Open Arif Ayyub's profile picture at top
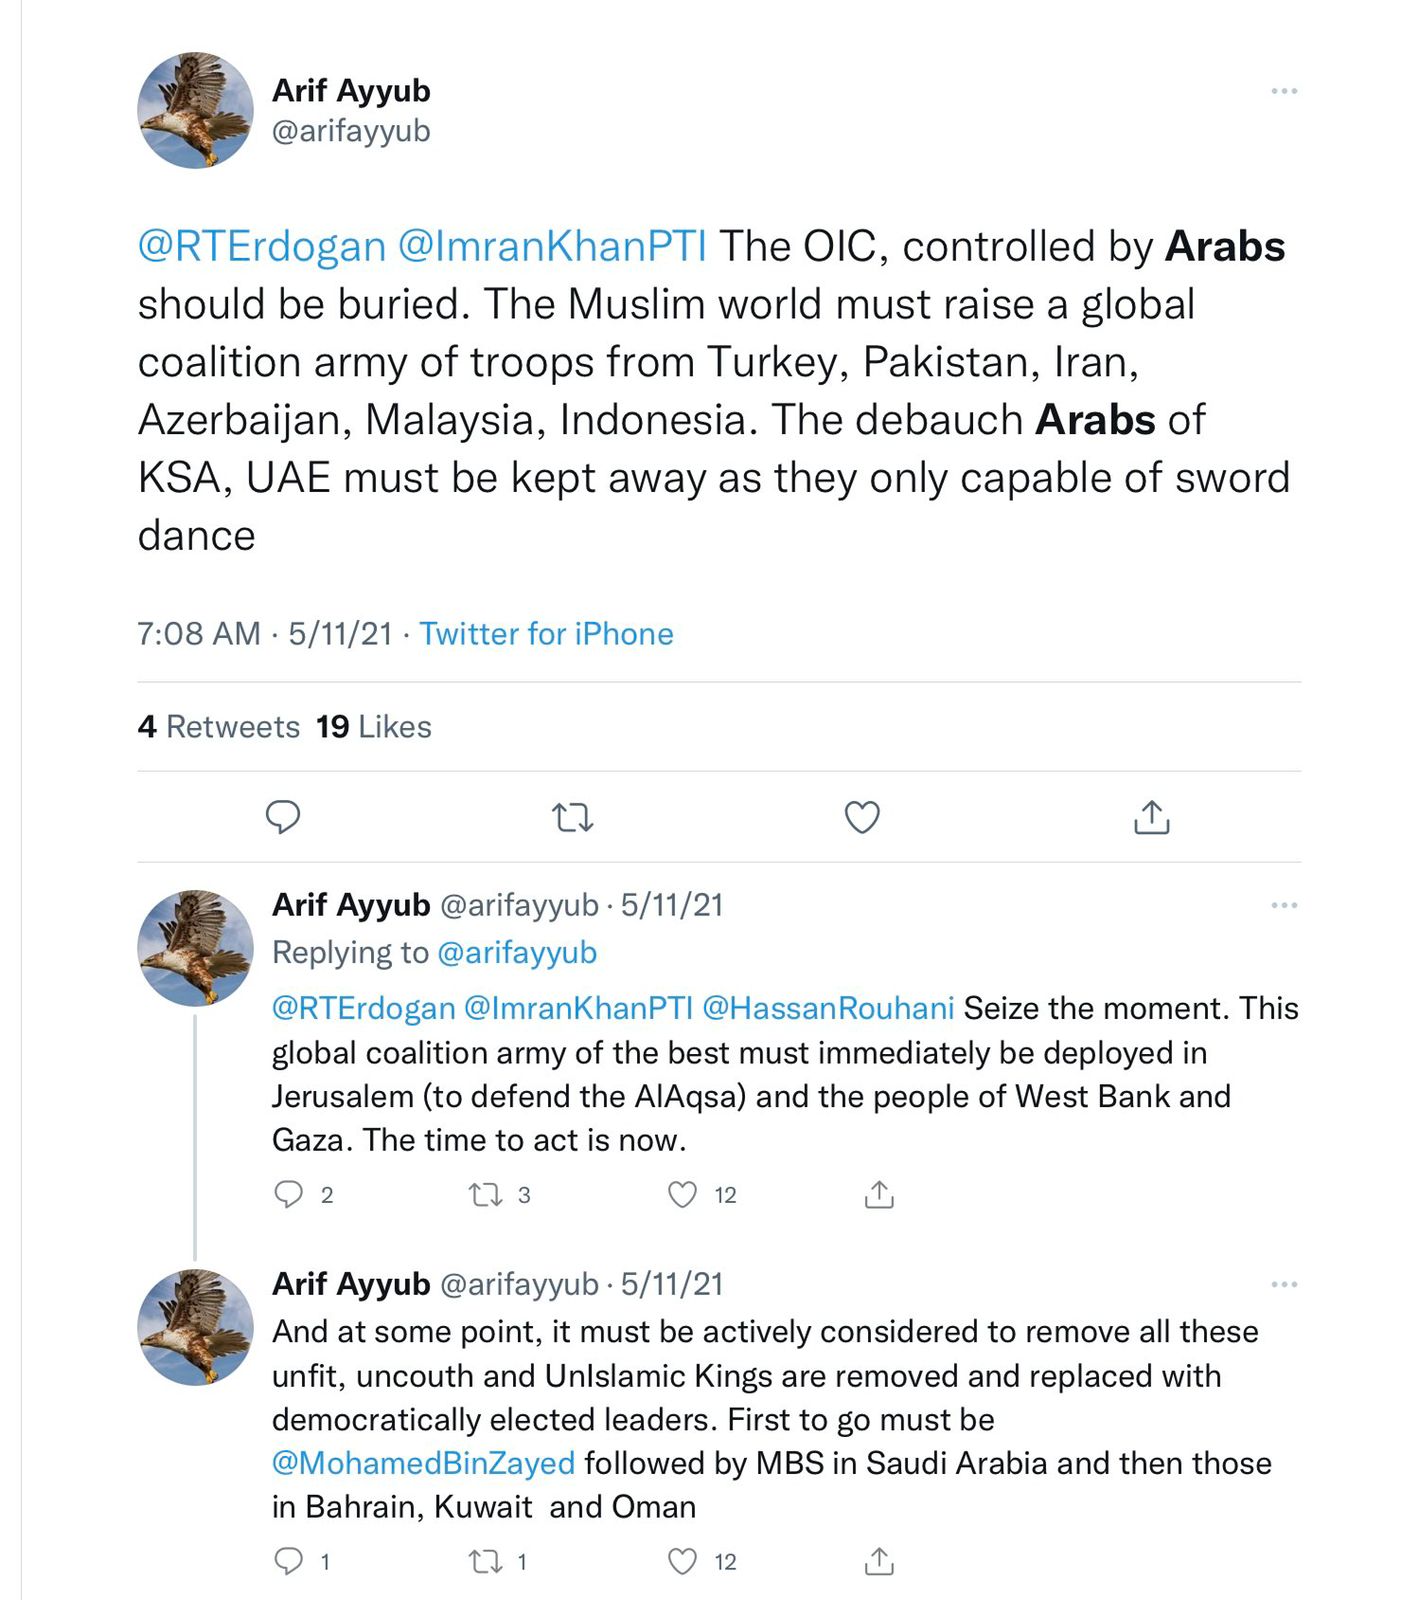This screenshot has height=1600, width=1418. point(195,110)
